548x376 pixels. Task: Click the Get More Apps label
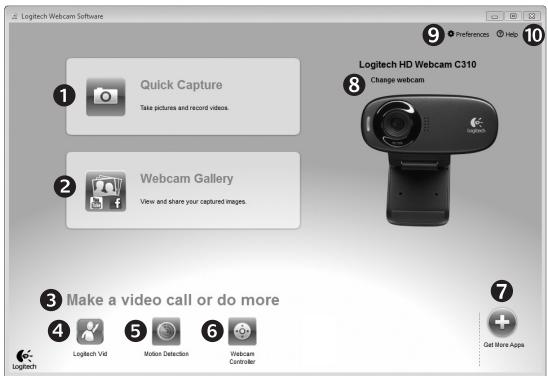tap(504, 345)
